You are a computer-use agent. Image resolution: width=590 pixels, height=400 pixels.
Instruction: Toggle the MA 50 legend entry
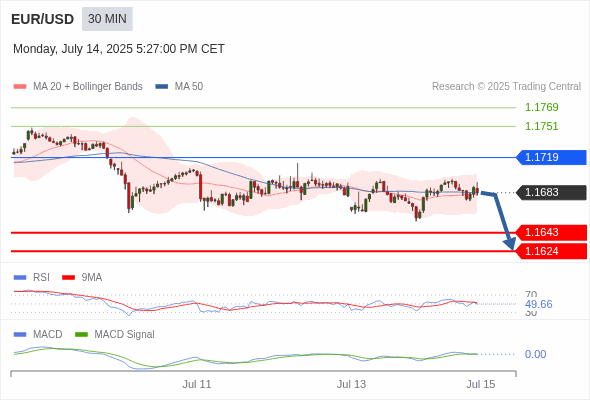click(179, 87)
